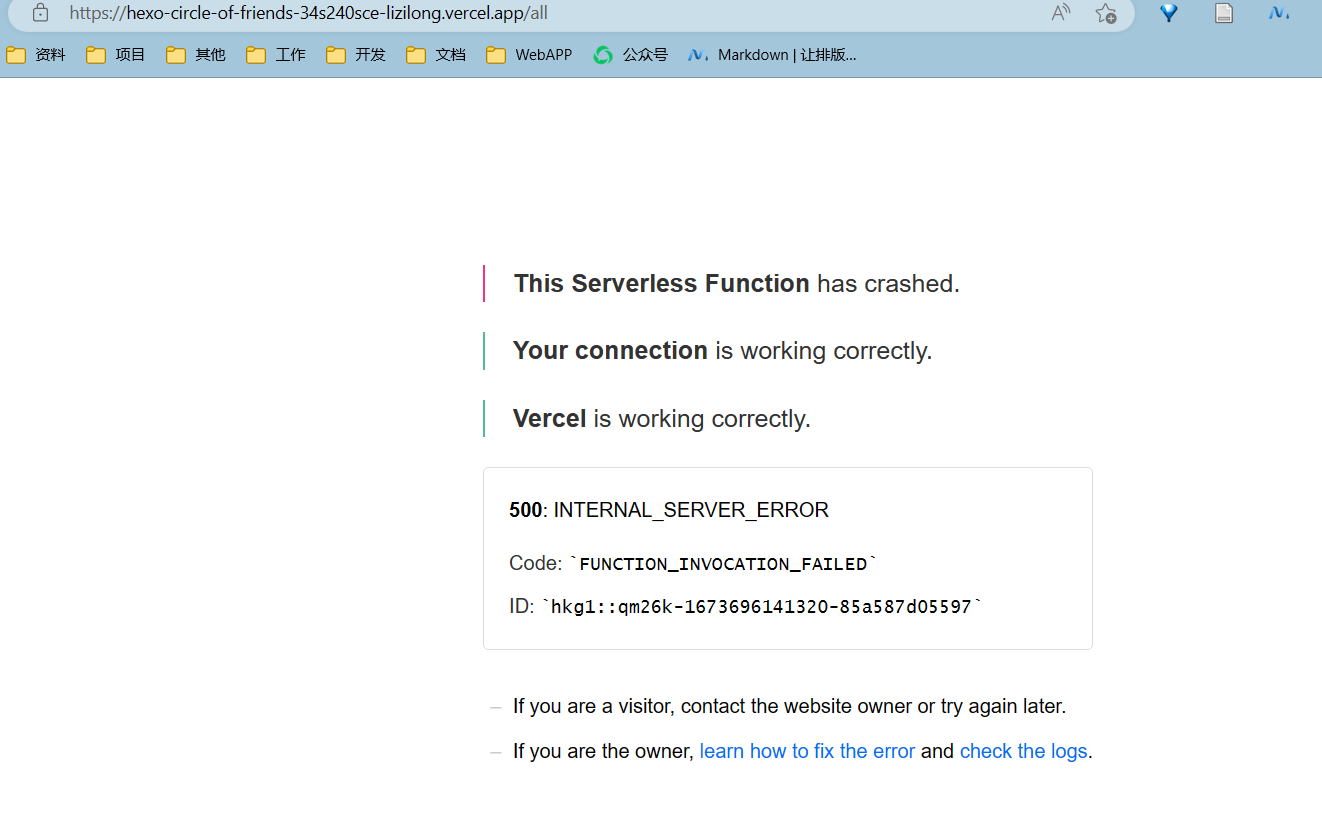
Task: Open the check the logs link
Action: pos(1023,751)
